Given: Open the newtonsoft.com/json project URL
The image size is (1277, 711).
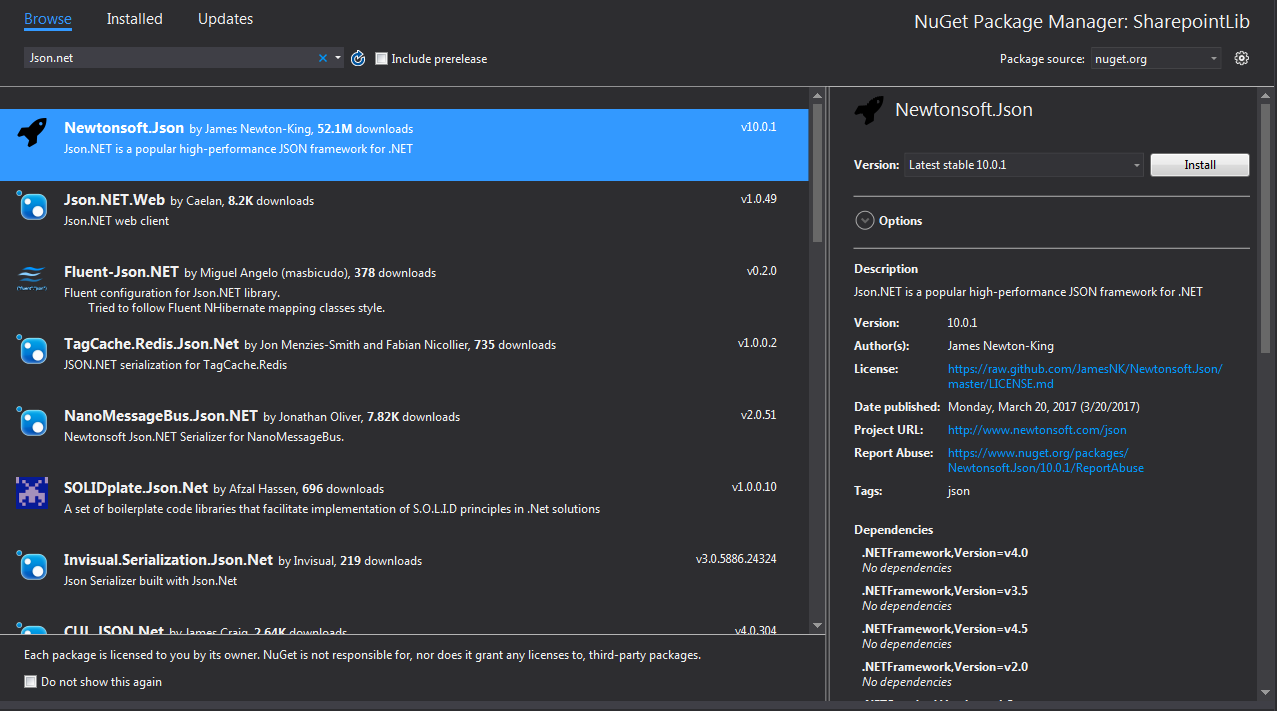Looking at the screenshot, I should pyautogui.click(x=1037, y=430).
